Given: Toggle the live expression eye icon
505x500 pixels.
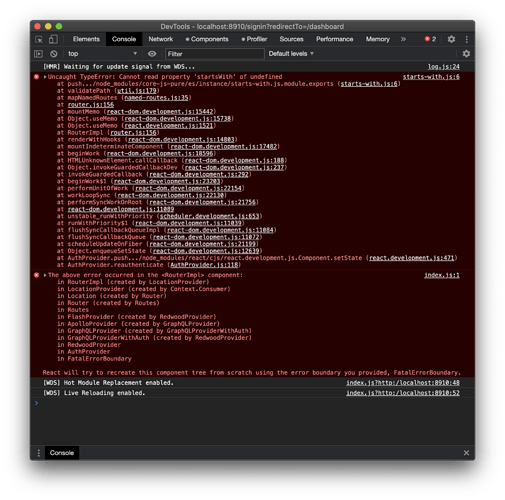Looking at the screenshot, I should [x=152, y=54].
